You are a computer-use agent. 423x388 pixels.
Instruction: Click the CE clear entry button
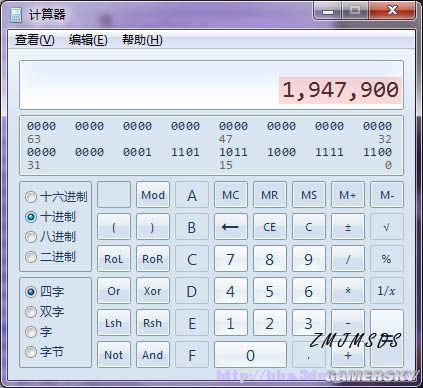point(270,227)
